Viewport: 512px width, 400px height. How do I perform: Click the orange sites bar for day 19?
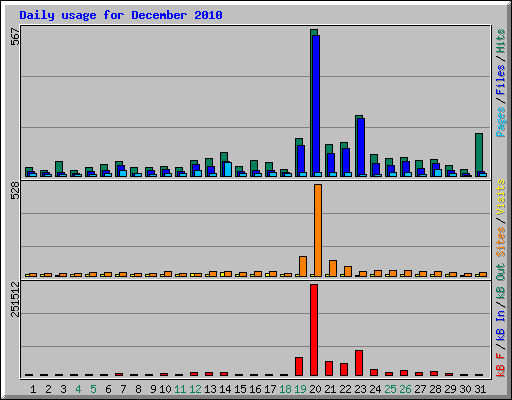pyautogui.click(x=303, y=266)
